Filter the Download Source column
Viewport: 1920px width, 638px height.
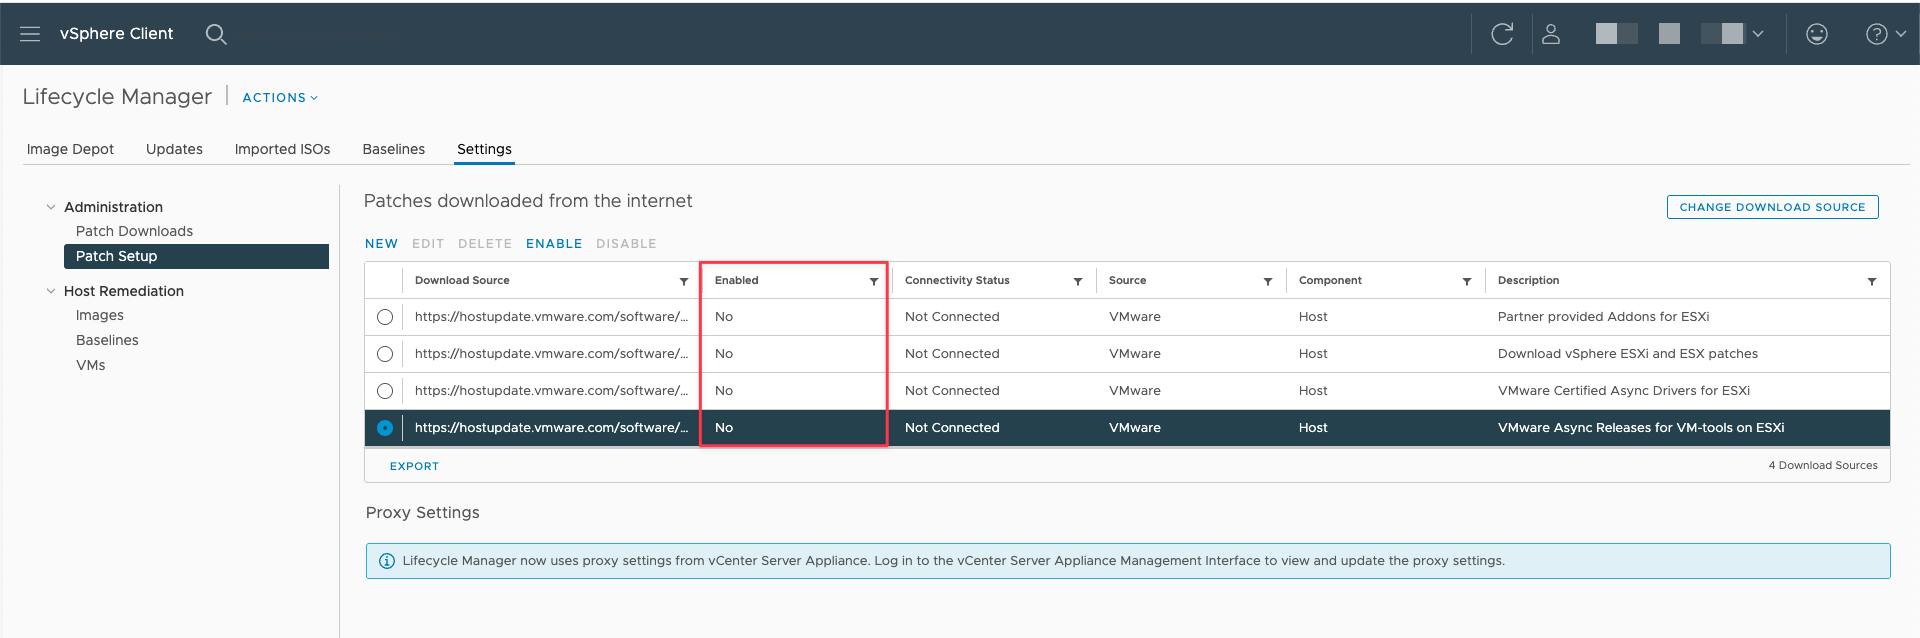pos(684,282)
